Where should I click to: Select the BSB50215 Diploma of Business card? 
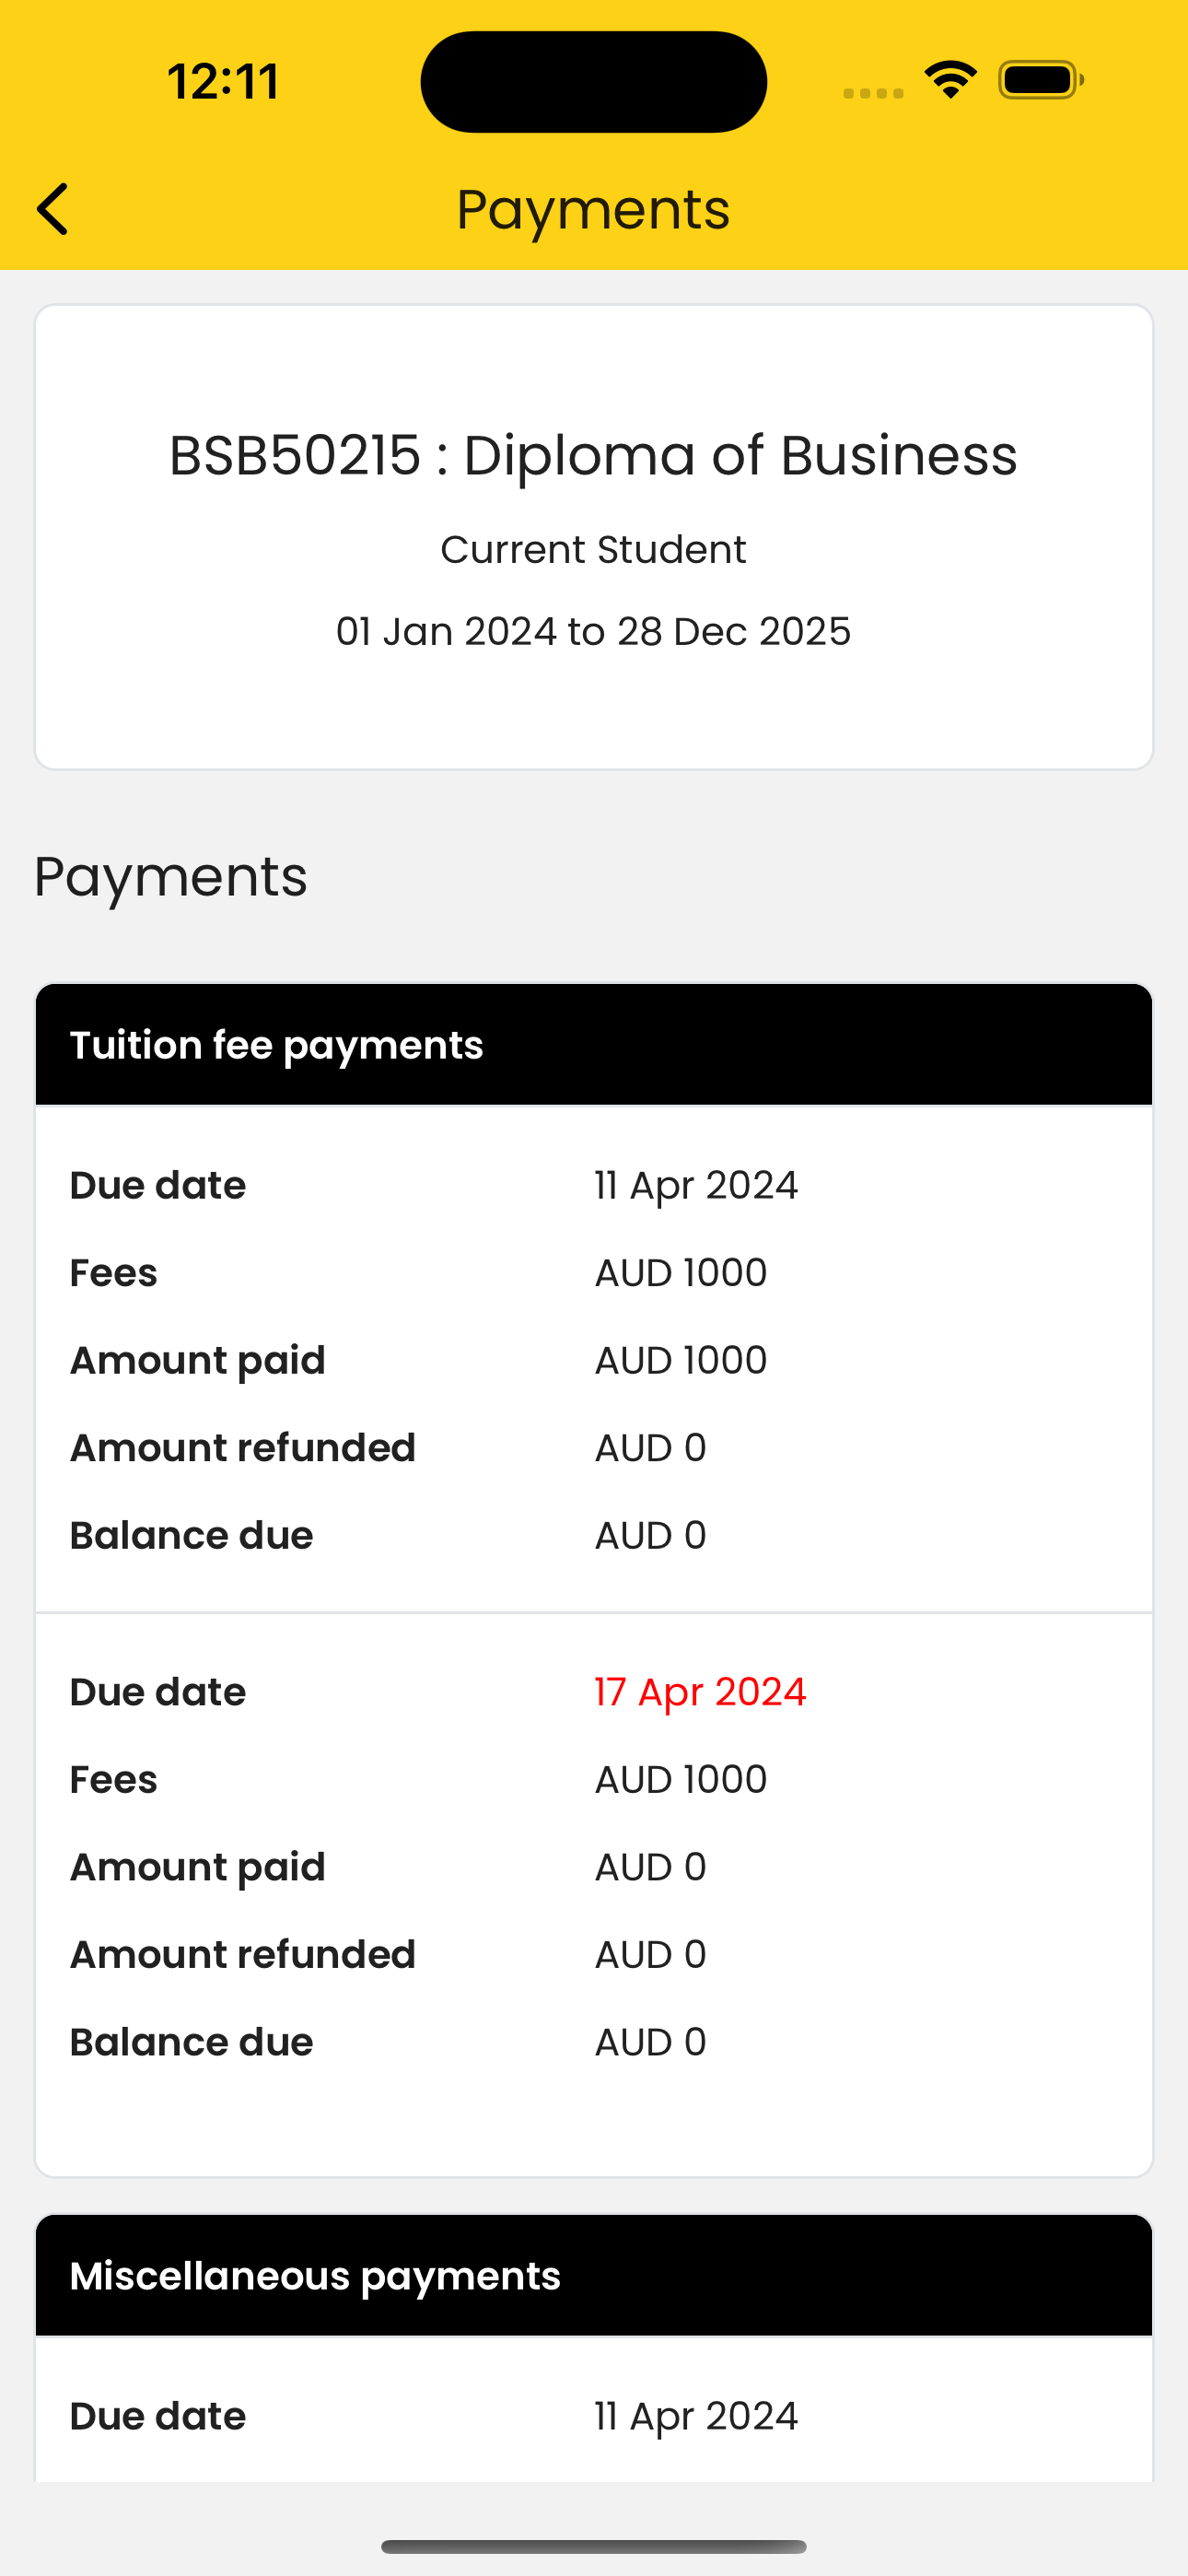(594, 537)
